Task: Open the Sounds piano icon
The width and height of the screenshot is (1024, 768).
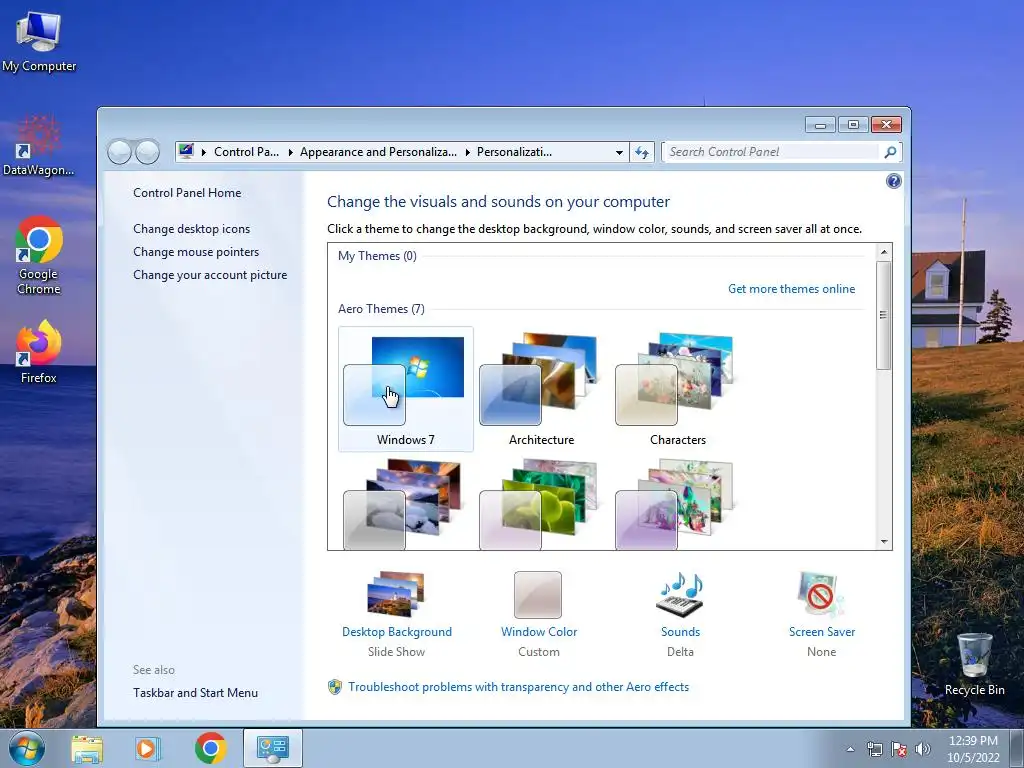Action: point(680,594)
